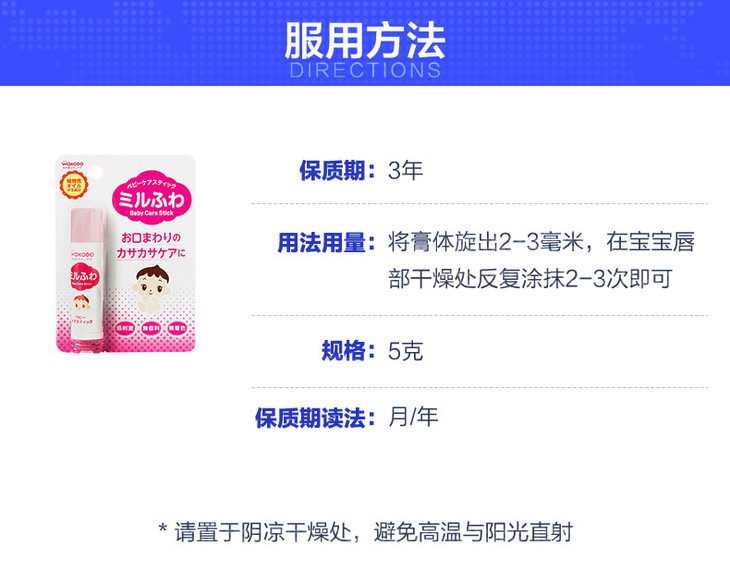
Task: Click the 無香料 badge on the package
Action: [x=151, y=328]
